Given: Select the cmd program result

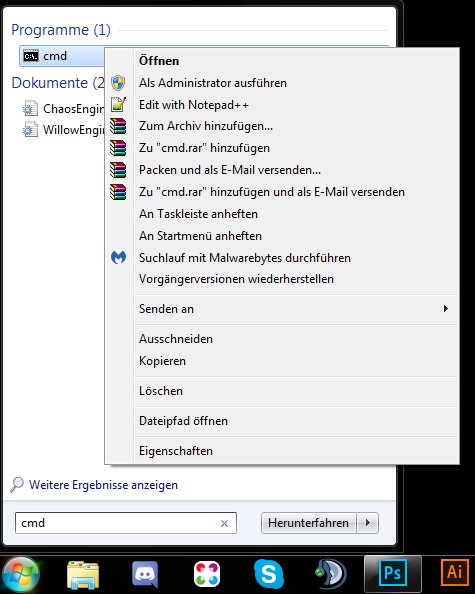Looking at the screenshot, I should (x=62, y=56).
